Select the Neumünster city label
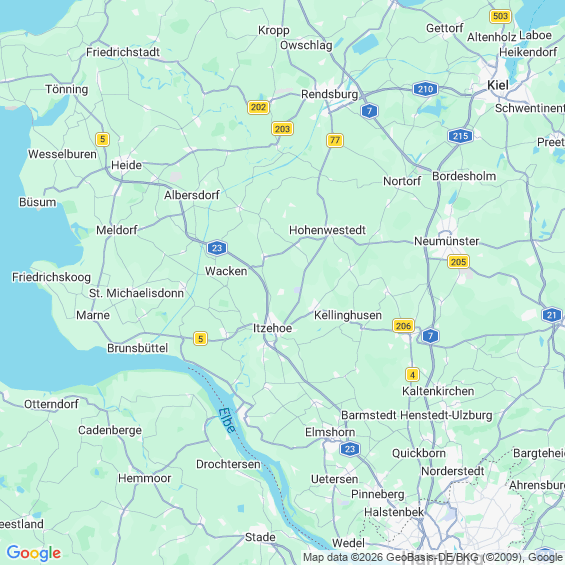565x565 pixels. pyautogui.click(x=446, y=241)
